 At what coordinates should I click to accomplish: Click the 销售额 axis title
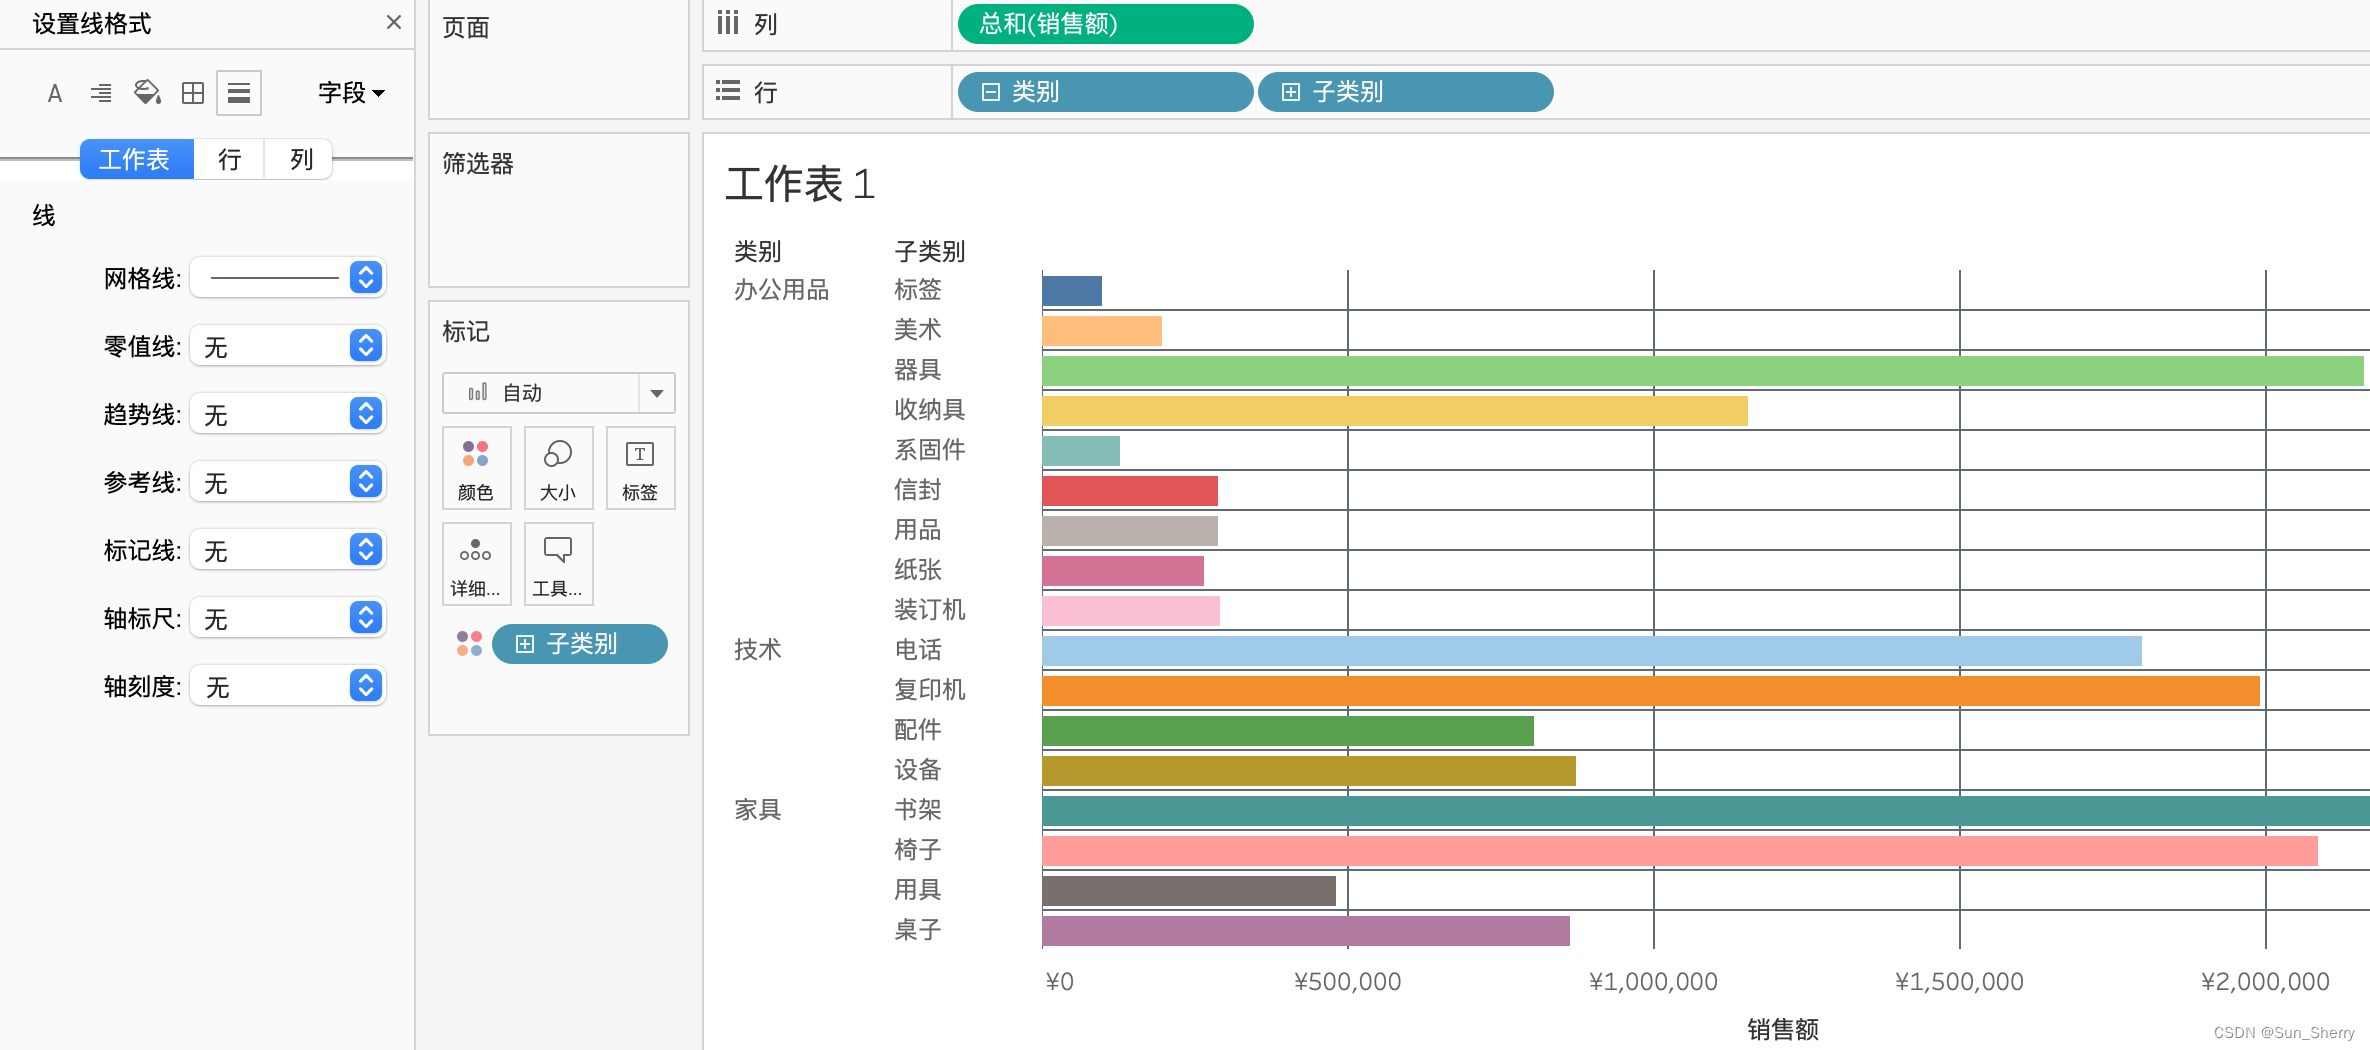click(1783, 1029)
